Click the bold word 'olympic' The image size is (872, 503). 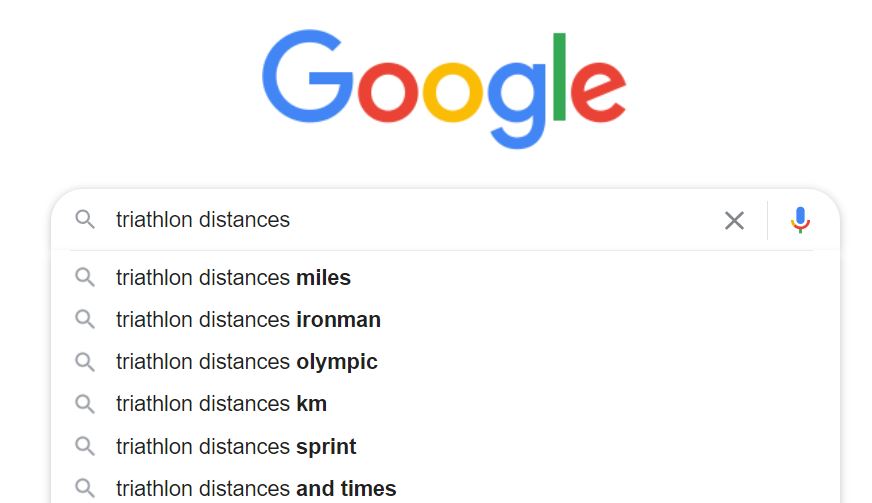pos(336,363)
